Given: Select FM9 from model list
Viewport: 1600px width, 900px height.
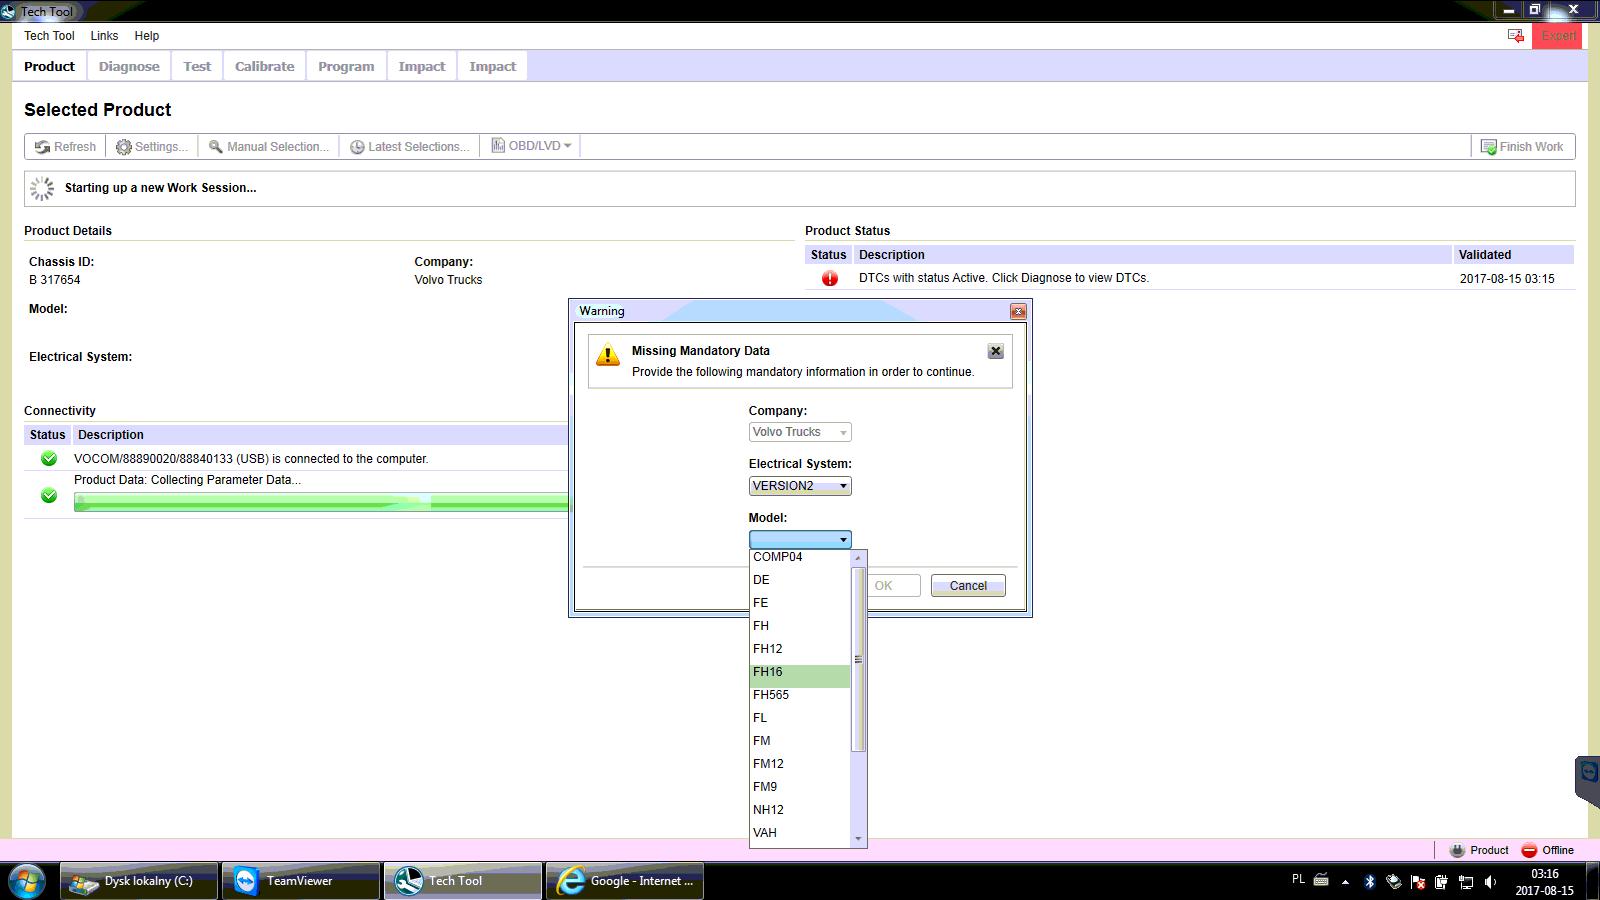Looking at the screenshot, I should pyautogui.click(x=800, y=787).
